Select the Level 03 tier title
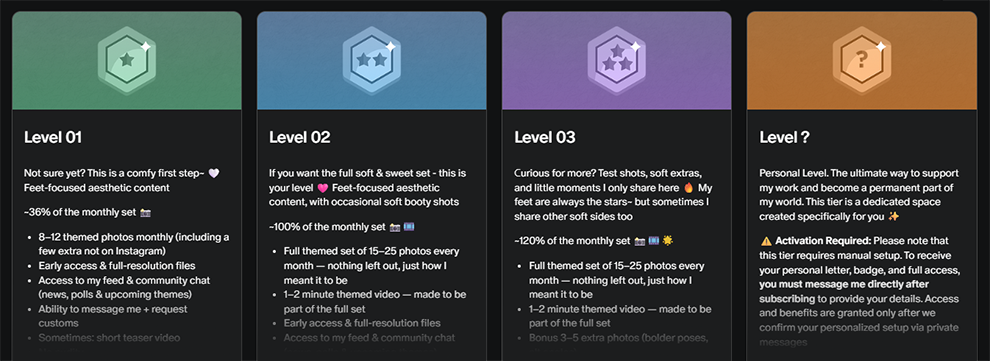This screenshot has width=990, height=361. click(x=545, y=137)
